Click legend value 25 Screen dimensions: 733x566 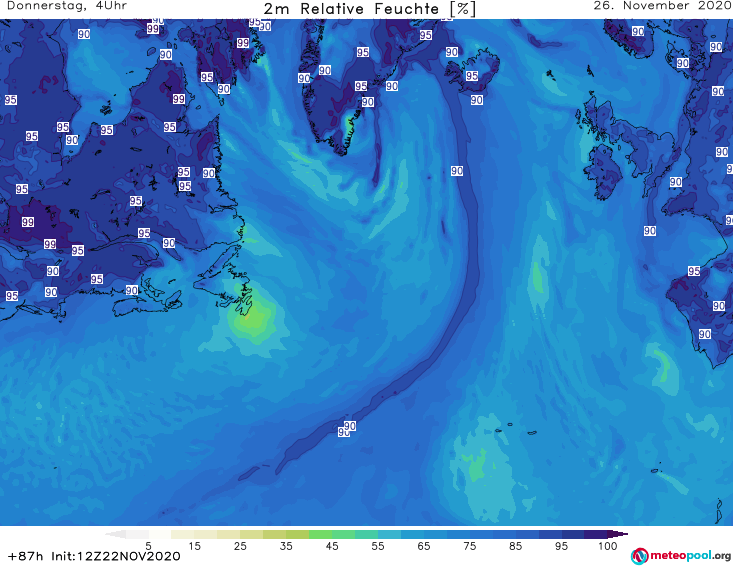point(240,546)
